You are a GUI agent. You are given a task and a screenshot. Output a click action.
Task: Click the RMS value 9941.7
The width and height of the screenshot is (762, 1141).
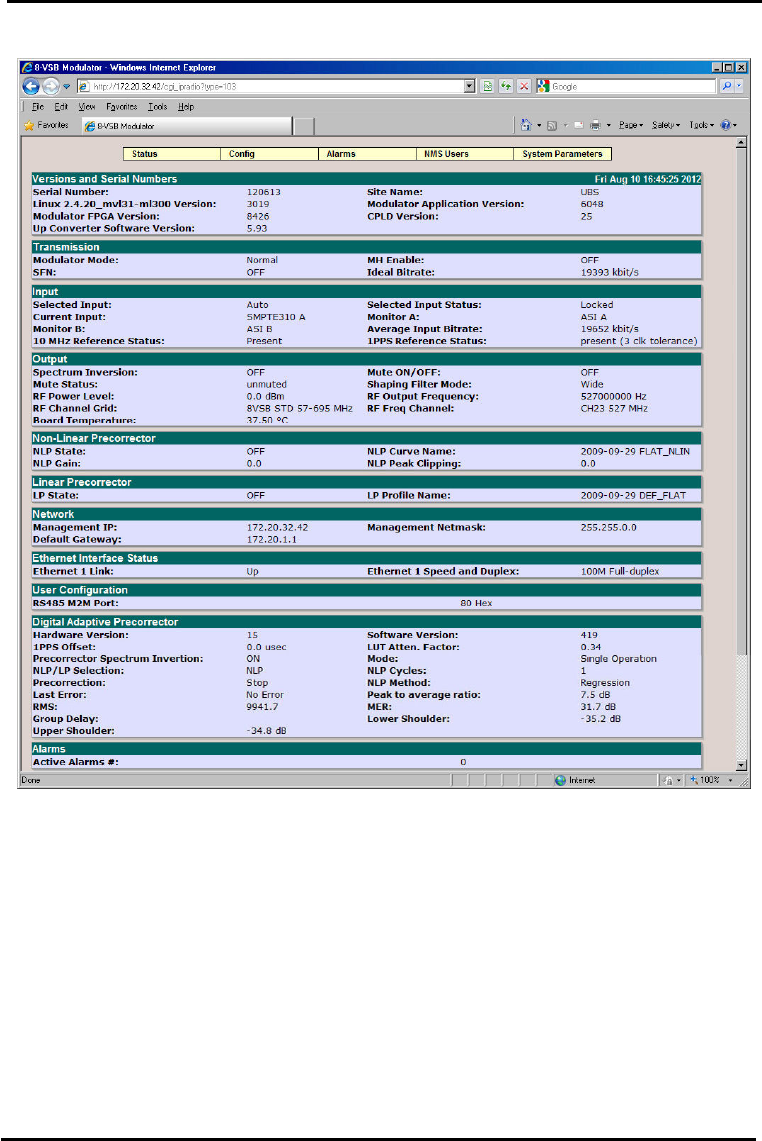tap(262, 707)
